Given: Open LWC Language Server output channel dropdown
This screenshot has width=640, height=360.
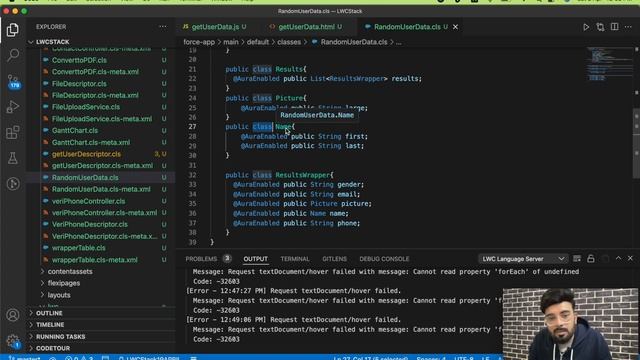Looking at the screenshot, I should [523, 259].
